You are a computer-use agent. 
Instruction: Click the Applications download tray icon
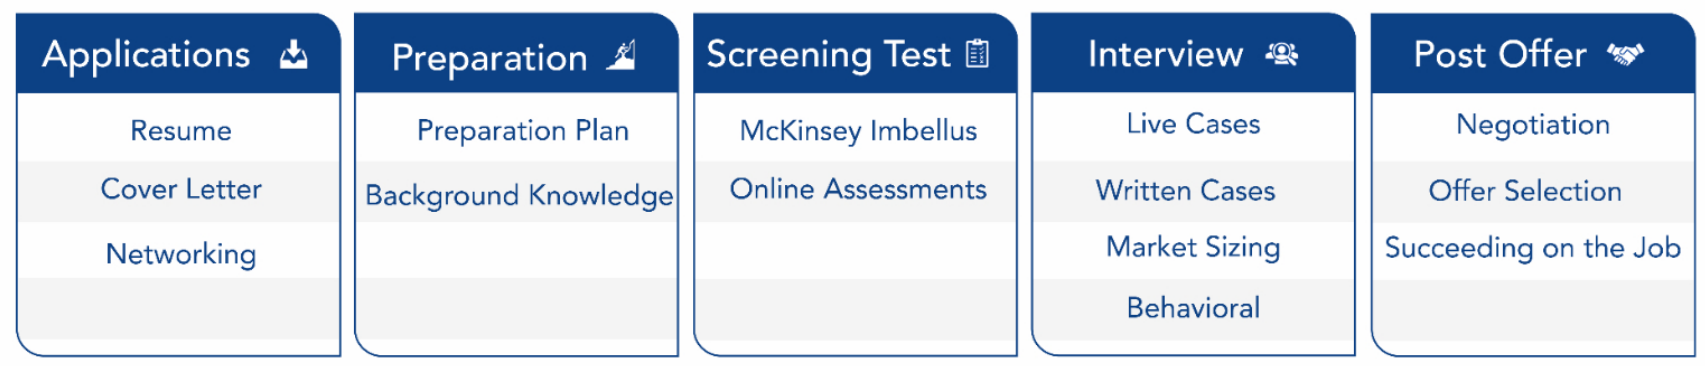pyautogui.click(x=293, y=54)
